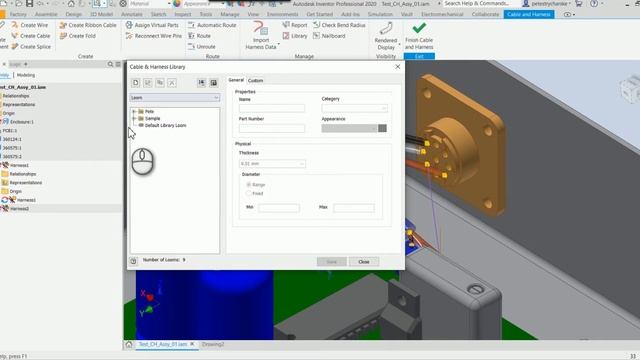
Task: Switch to the General tab
Action: tap(236, 80)
